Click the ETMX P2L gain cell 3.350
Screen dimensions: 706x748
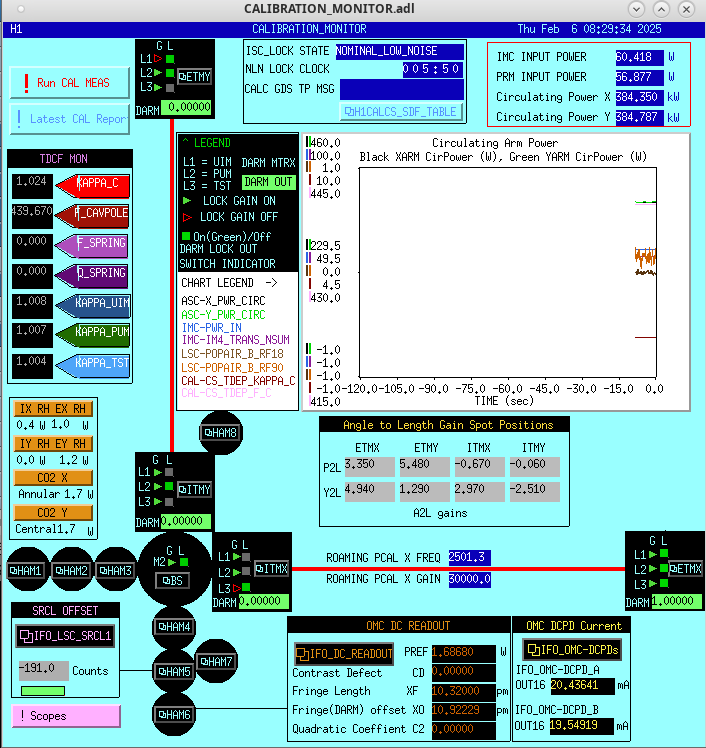[x=369, y=466]
